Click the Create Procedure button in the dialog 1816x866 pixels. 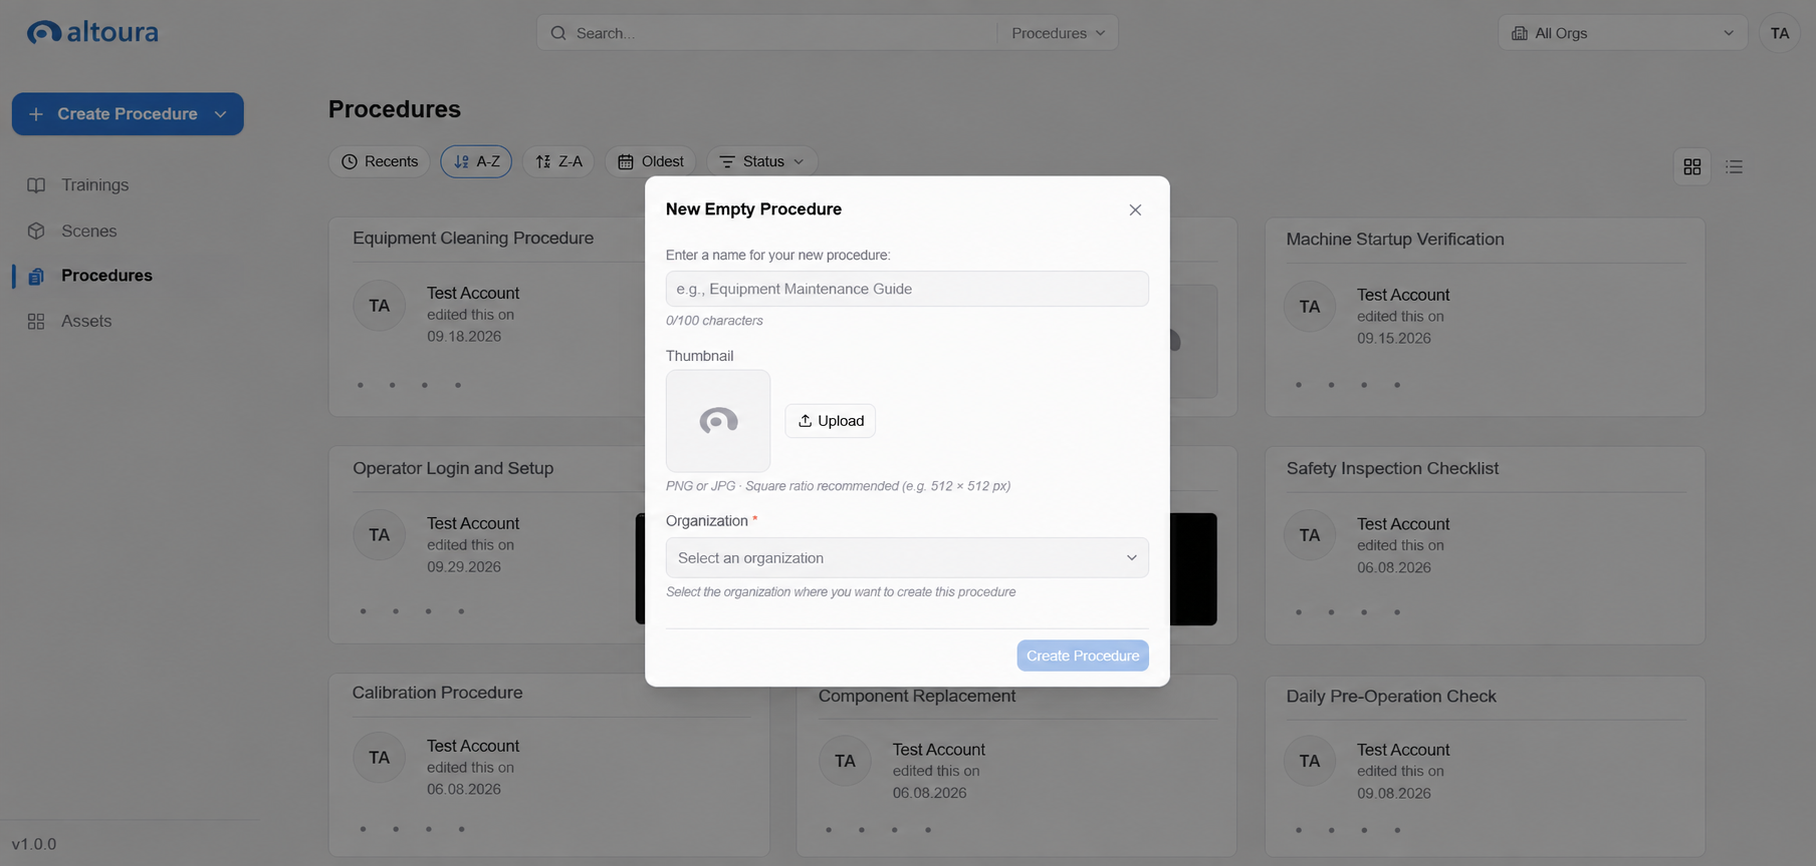[1083, 656]
